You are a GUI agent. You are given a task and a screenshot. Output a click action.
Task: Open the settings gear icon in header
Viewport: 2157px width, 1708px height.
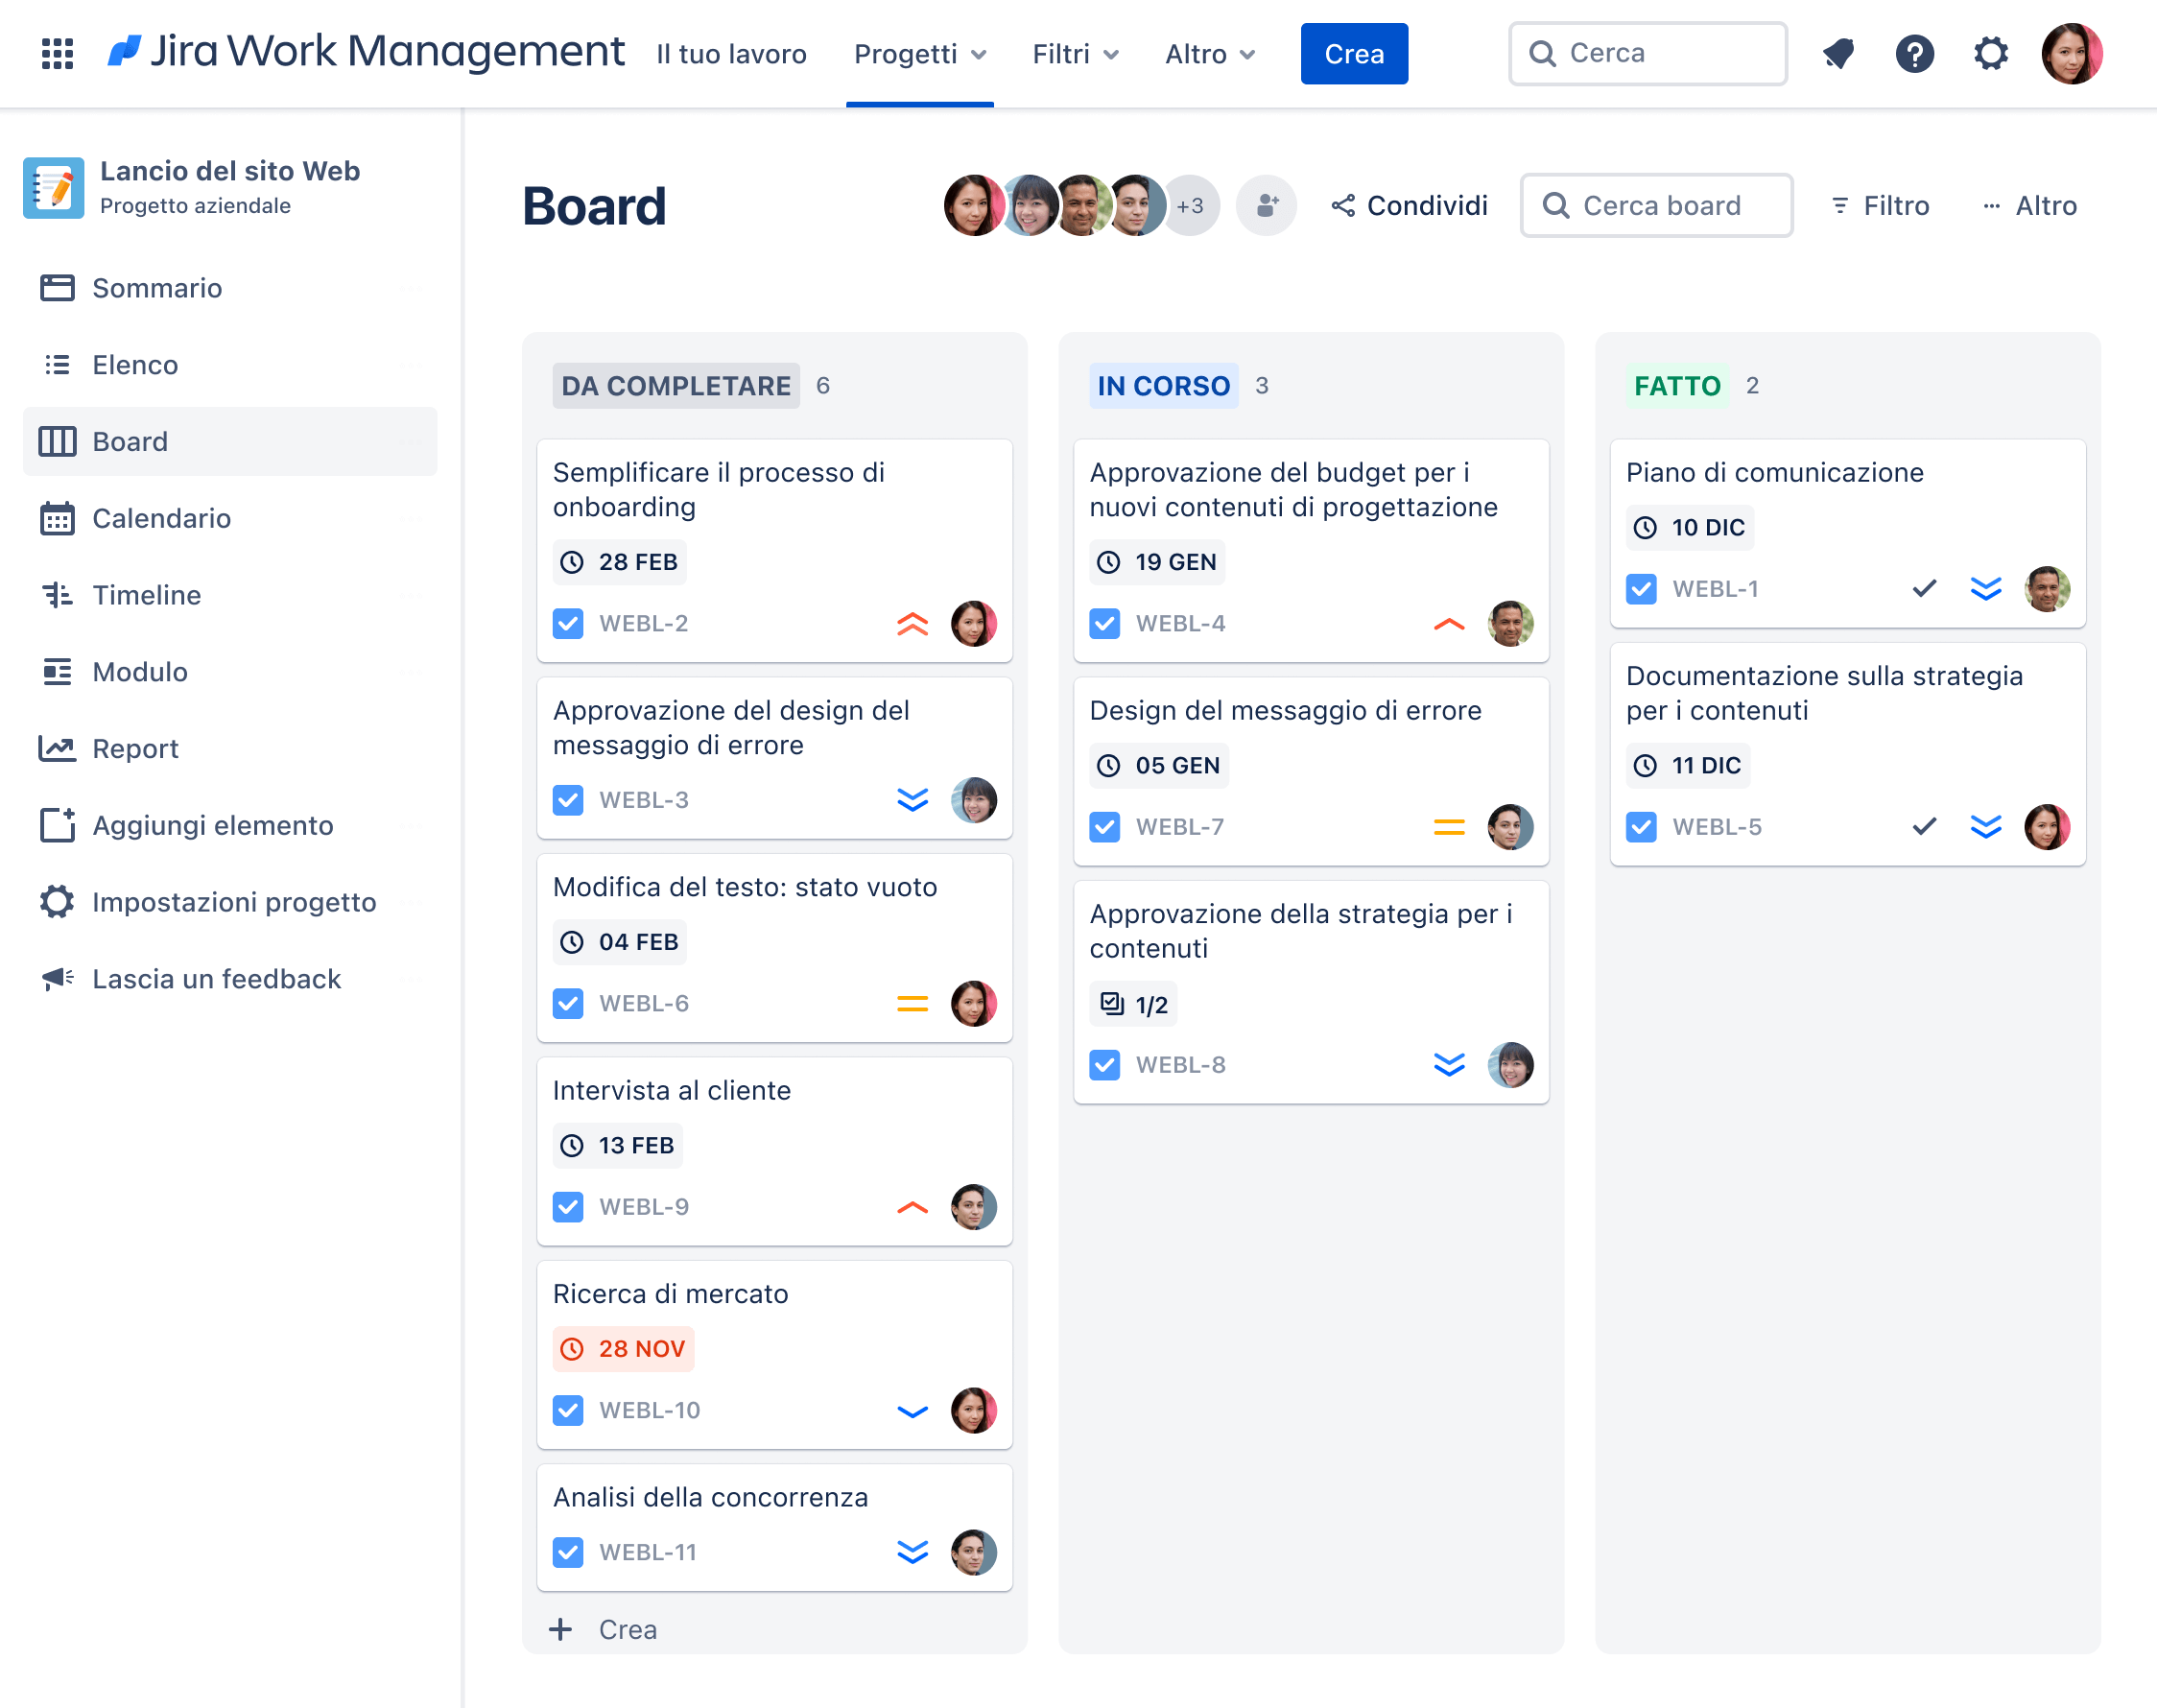click(1990, 53)
